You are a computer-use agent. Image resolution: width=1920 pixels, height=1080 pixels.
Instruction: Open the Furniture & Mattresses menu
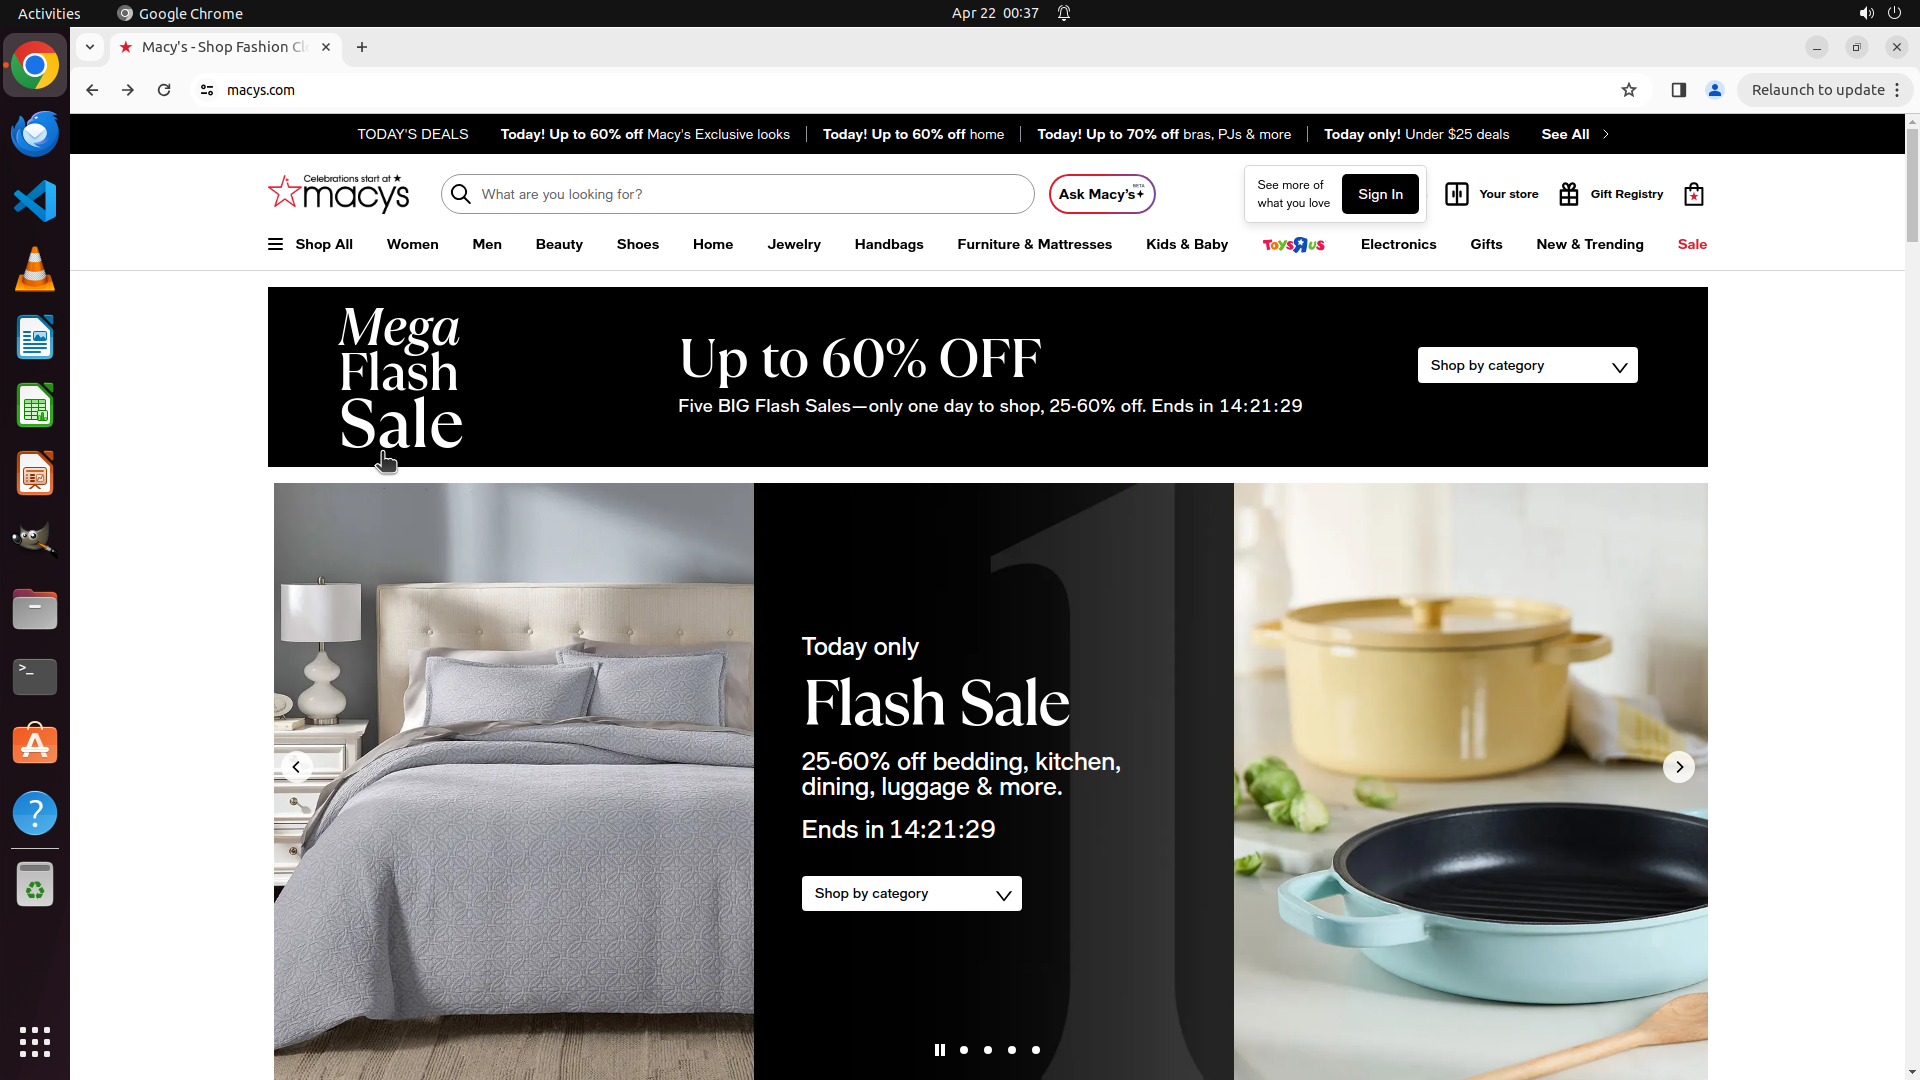coord(1034,244)
